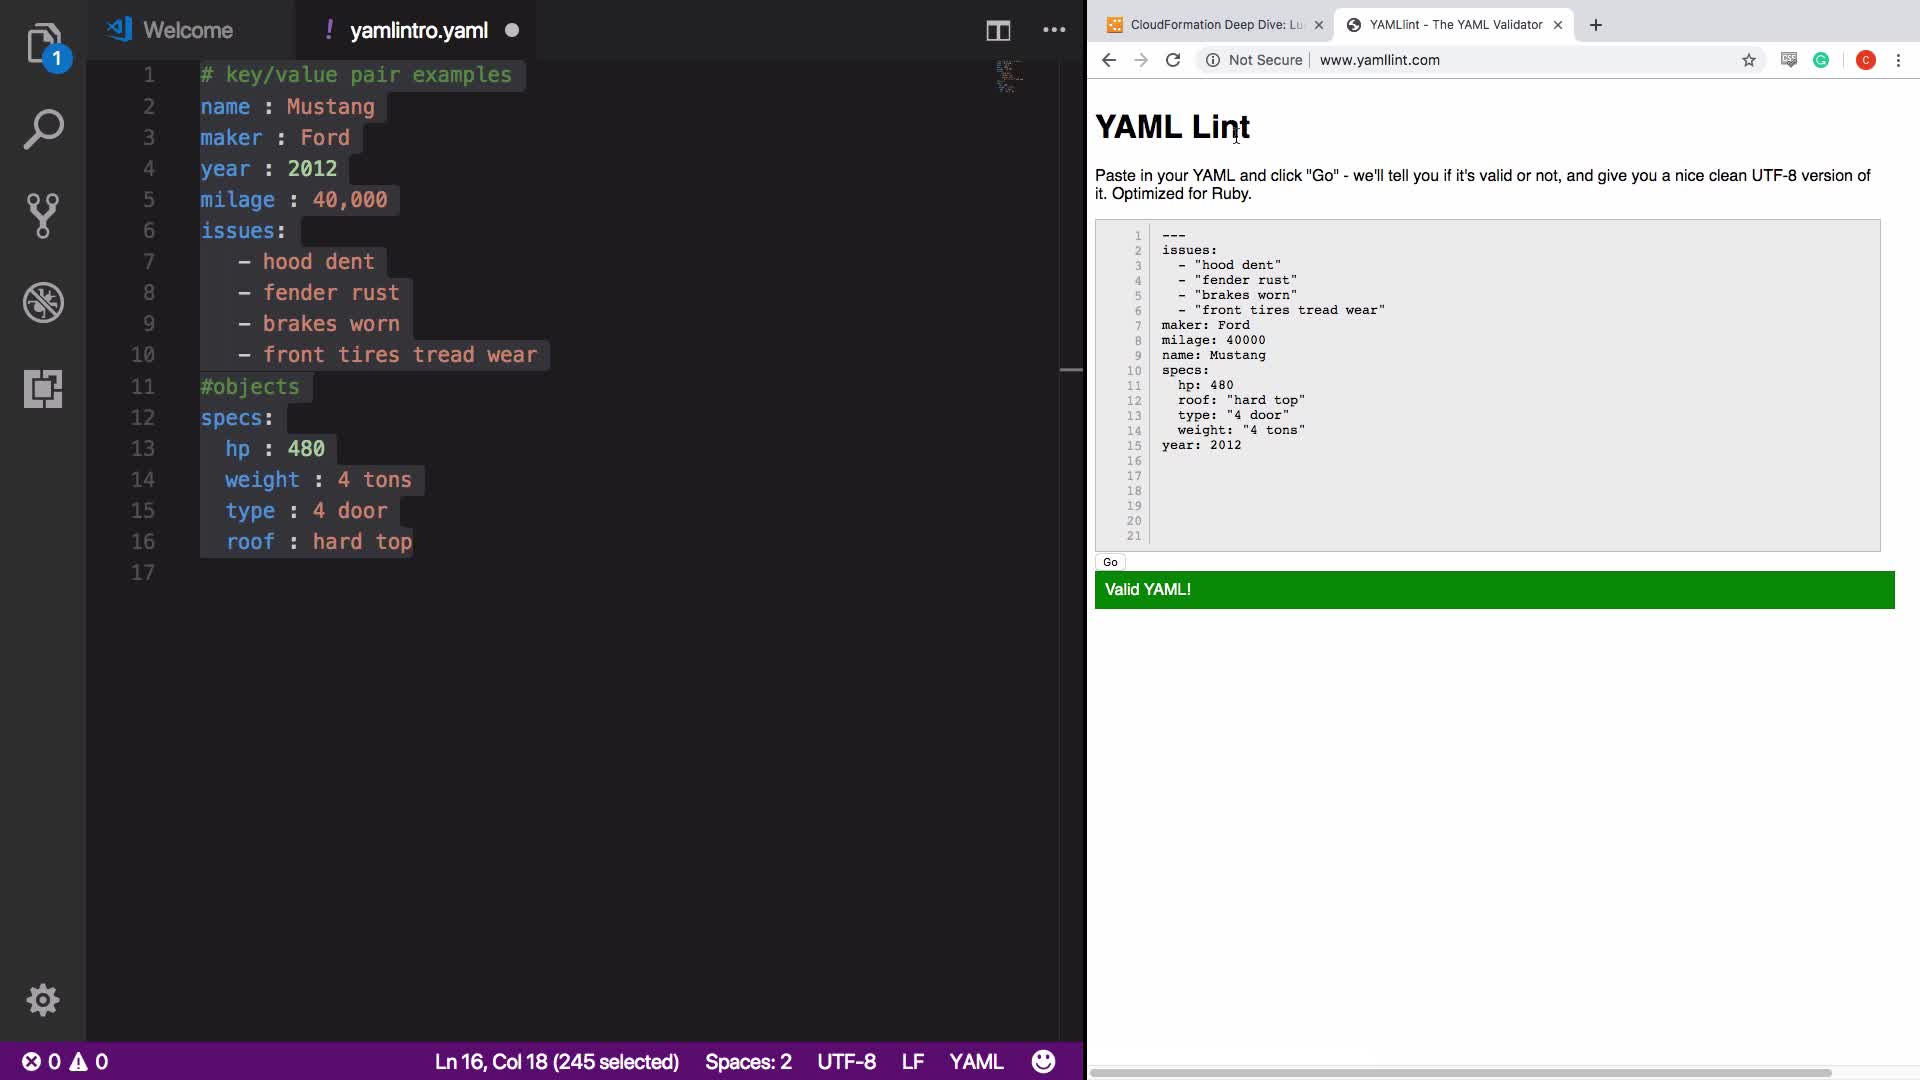Screen dimensions: 1920x1080
Task: Switch to CloudFormation Deep Dive browser tab
Action: point(1215,25)
